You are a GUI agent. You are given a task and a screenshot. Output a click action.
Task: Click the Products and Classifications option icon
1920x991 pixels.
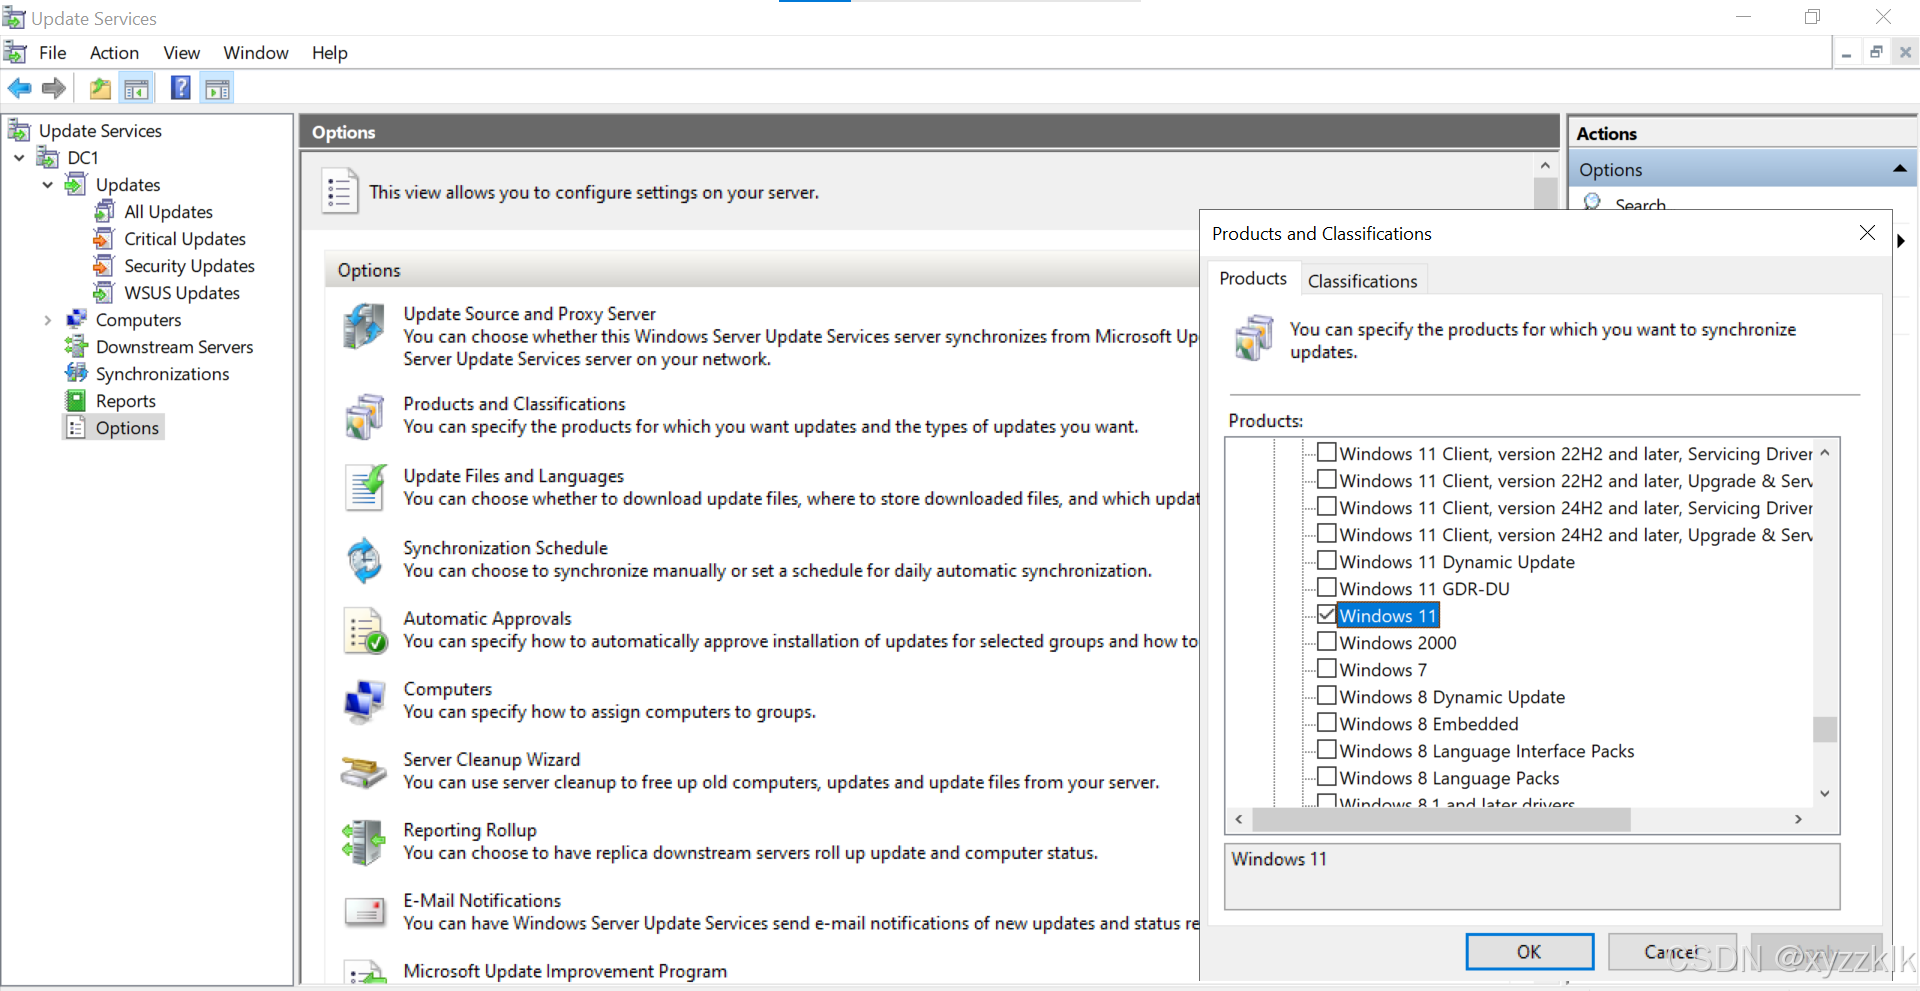click(364, 416)
